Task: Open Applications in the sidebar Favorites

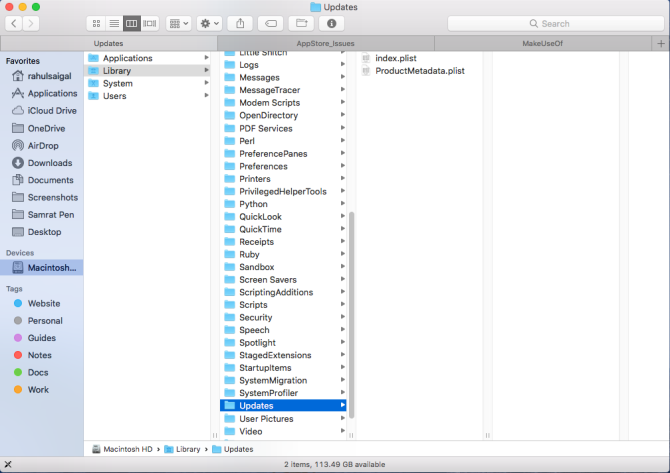Action: tap(44, 93)
